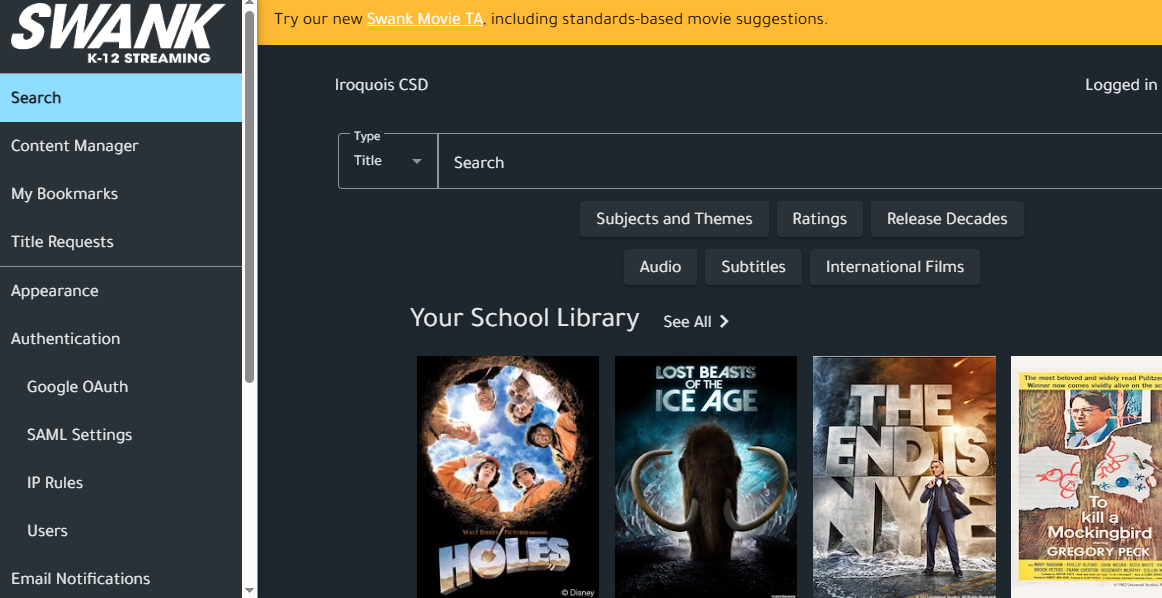This screenshot has height=598, width=1162.
Task: Click the See All link for School Library
Action: click(x=695, y=322)
